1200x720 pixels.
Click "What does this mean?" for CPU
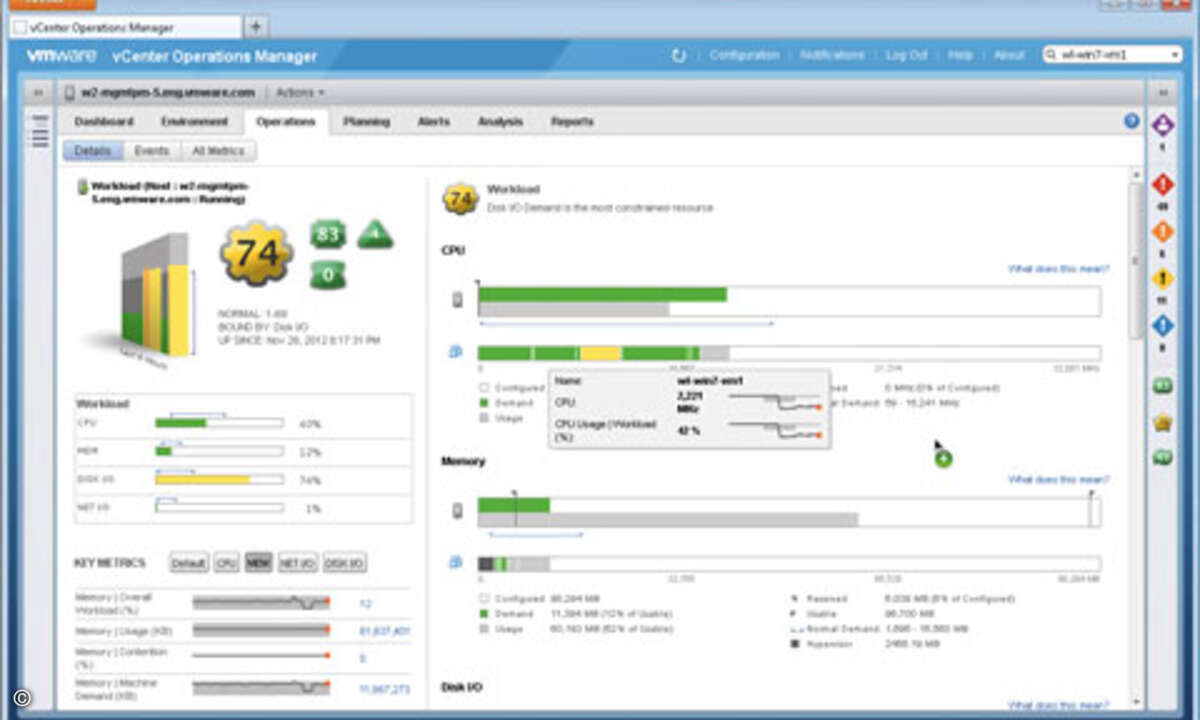pyautogui.click(x=1058, y=269)
